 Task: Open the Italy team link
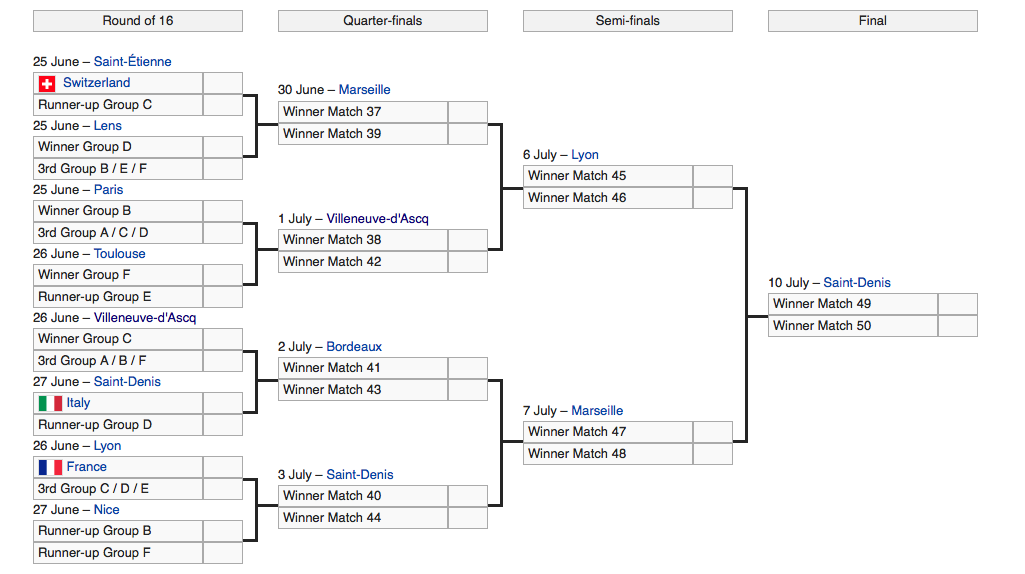tap(78, 403)
